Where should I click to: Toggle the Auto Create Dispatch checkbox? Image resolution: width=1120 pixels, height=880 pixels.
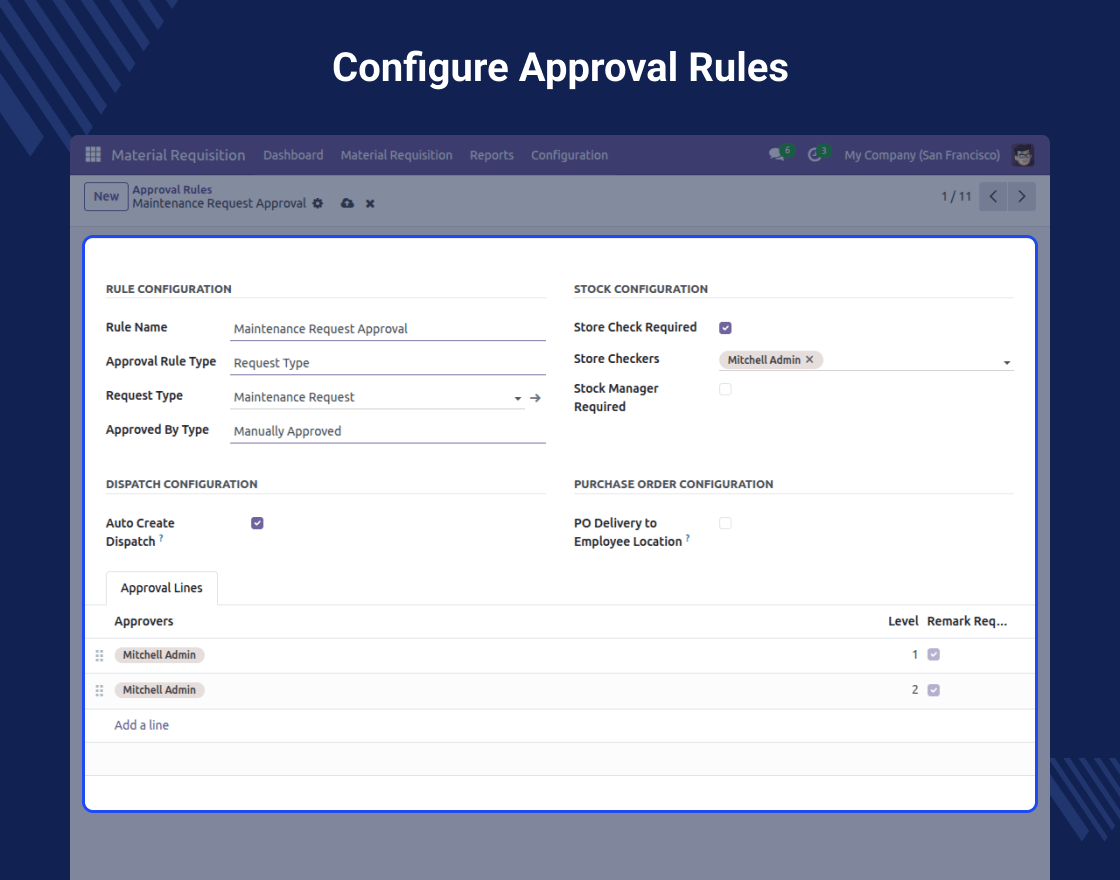click(x=257, y=523)
